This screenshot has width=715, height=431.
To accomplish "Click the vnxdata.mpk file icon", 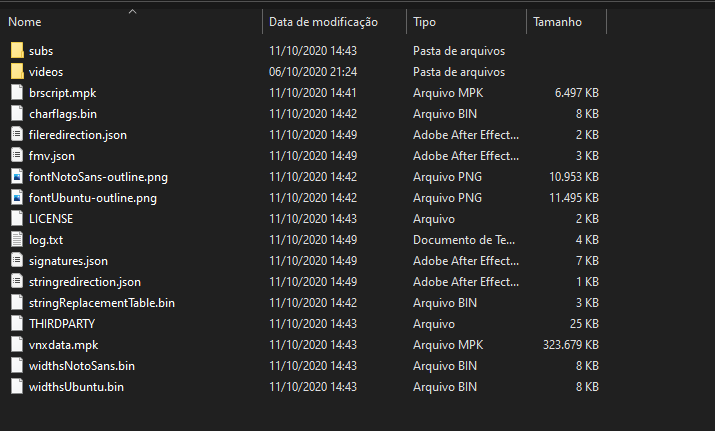I will [x=17, y=344].
